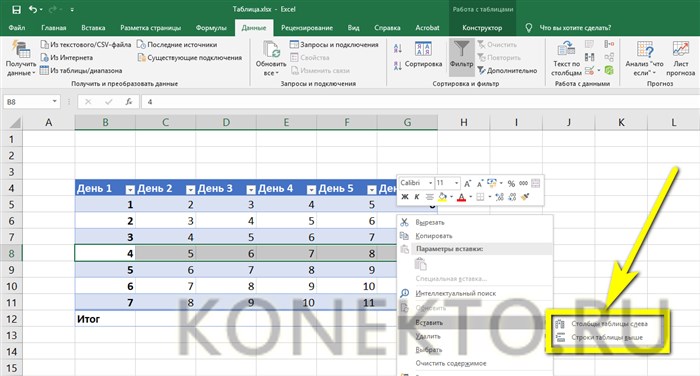Open the День 3 filter dropdown

[251, 190]
